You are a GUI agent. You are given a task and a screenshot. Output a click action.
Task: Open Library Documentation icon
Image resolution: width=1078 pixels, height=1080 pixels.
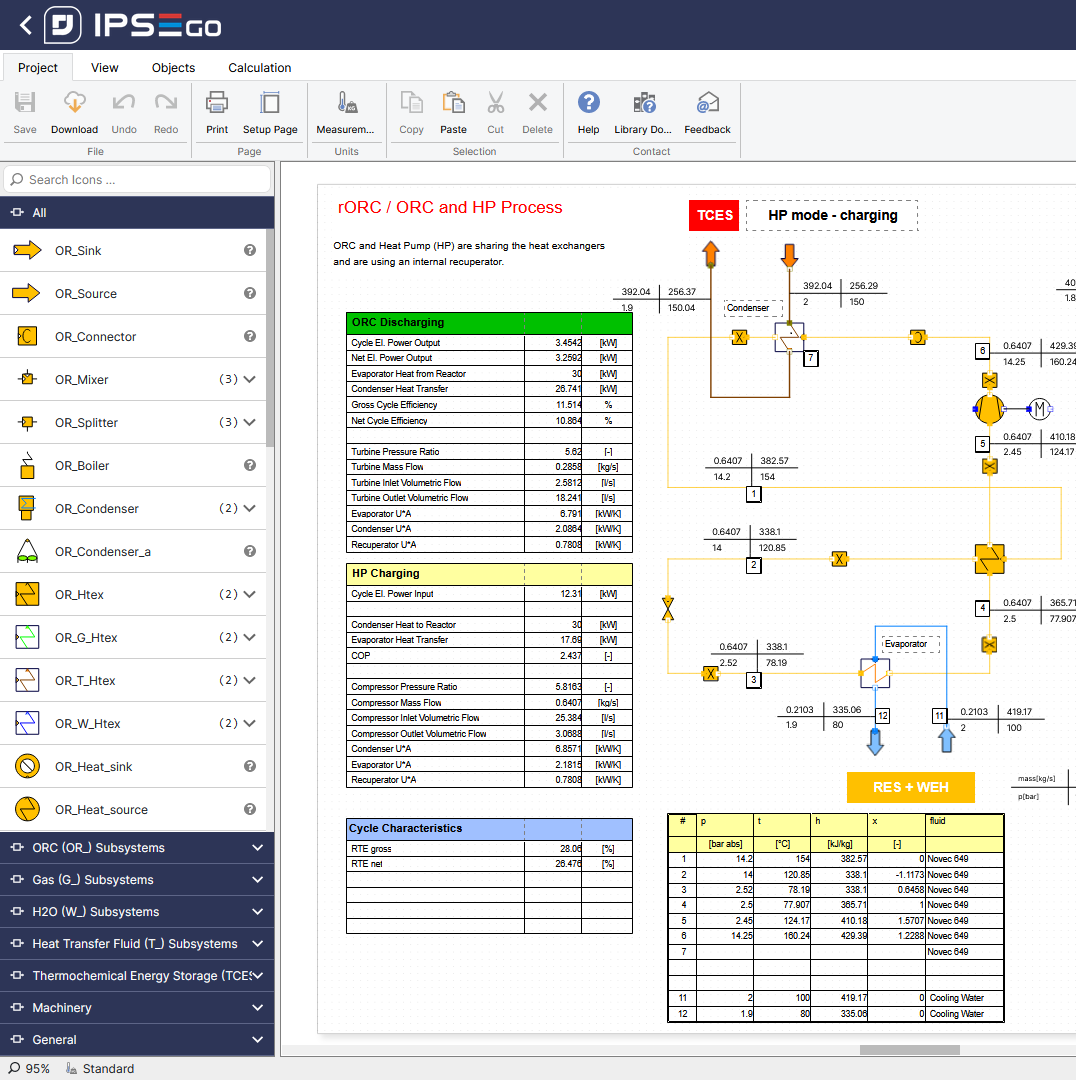tap(643, 103)
